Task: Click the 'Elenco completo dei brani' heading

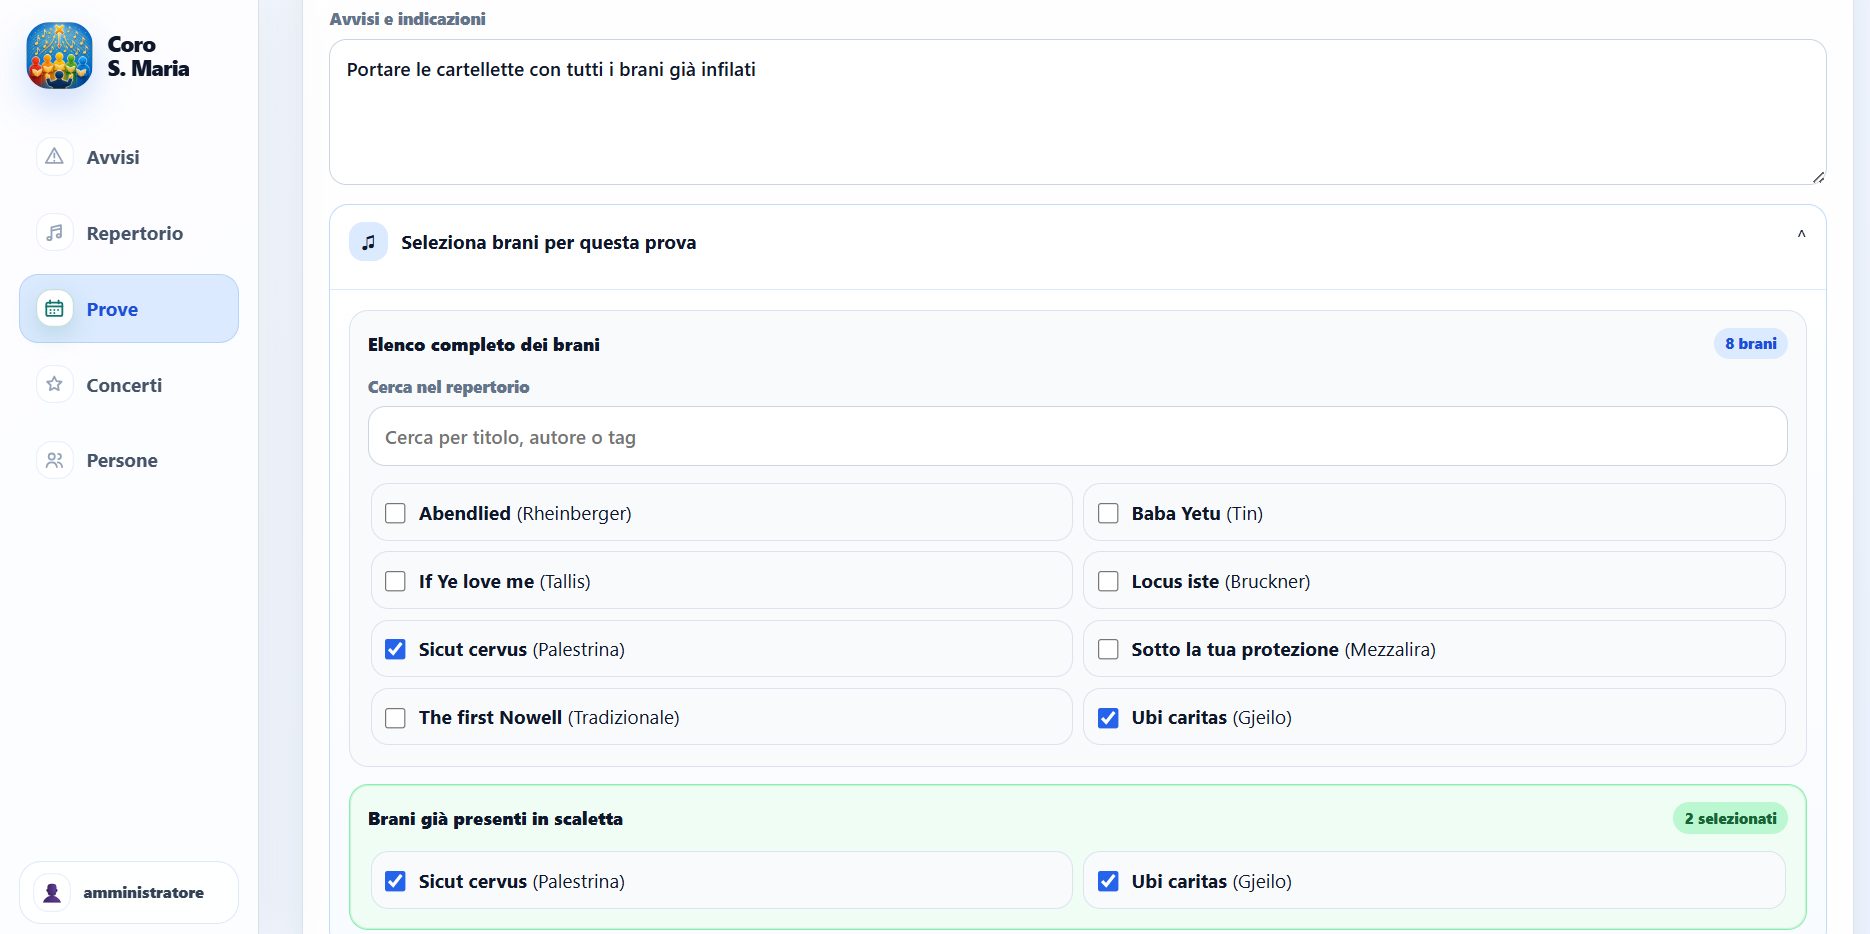Action: [x=484, y=344]
